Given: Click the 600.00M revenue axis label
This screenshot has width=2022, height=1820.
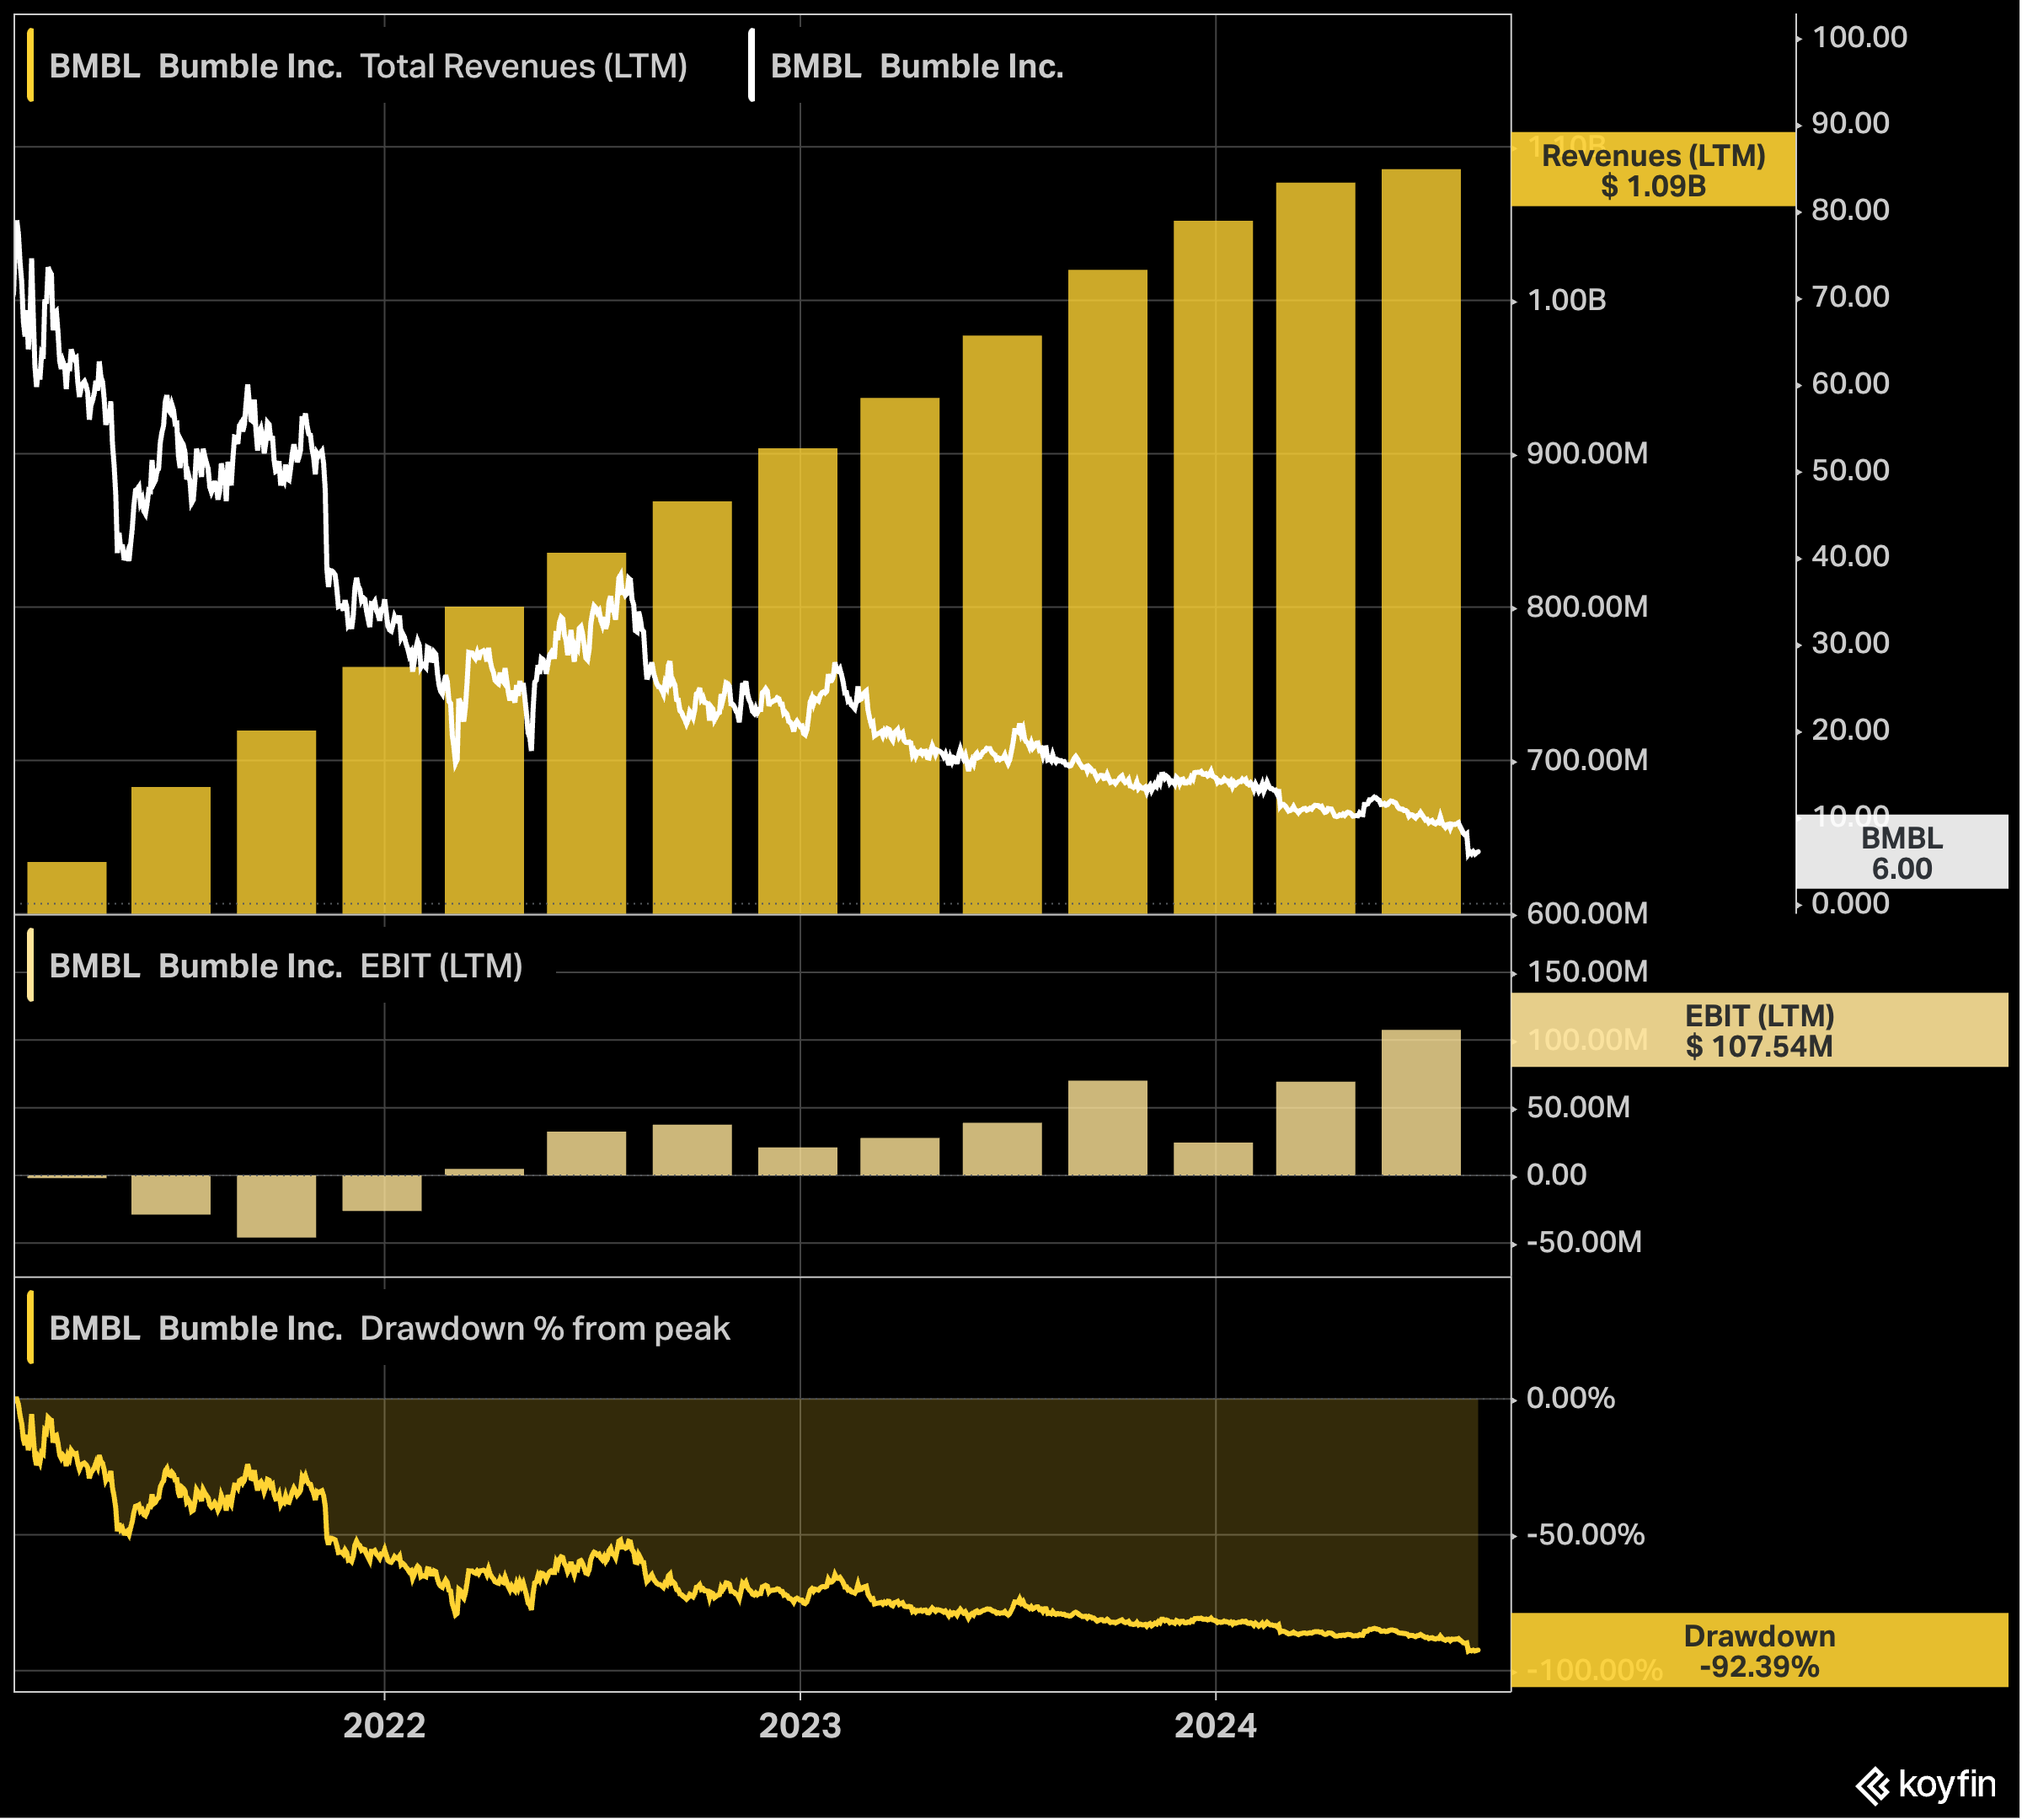Looking at the screenshot, I should [1588, 914].
